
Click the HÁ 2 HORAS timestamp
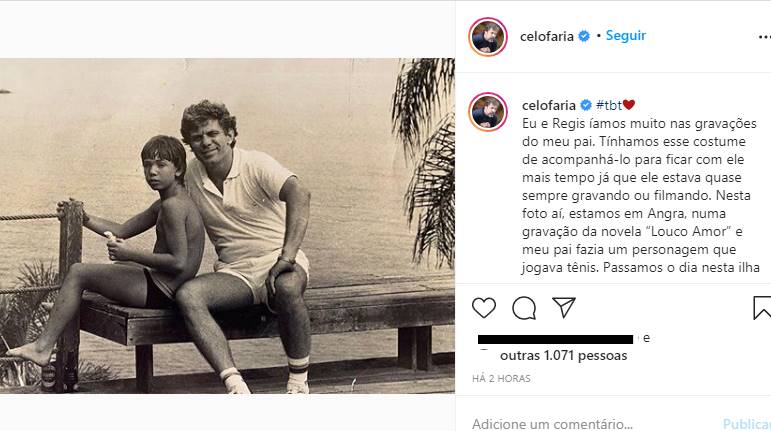click(501, 379)
